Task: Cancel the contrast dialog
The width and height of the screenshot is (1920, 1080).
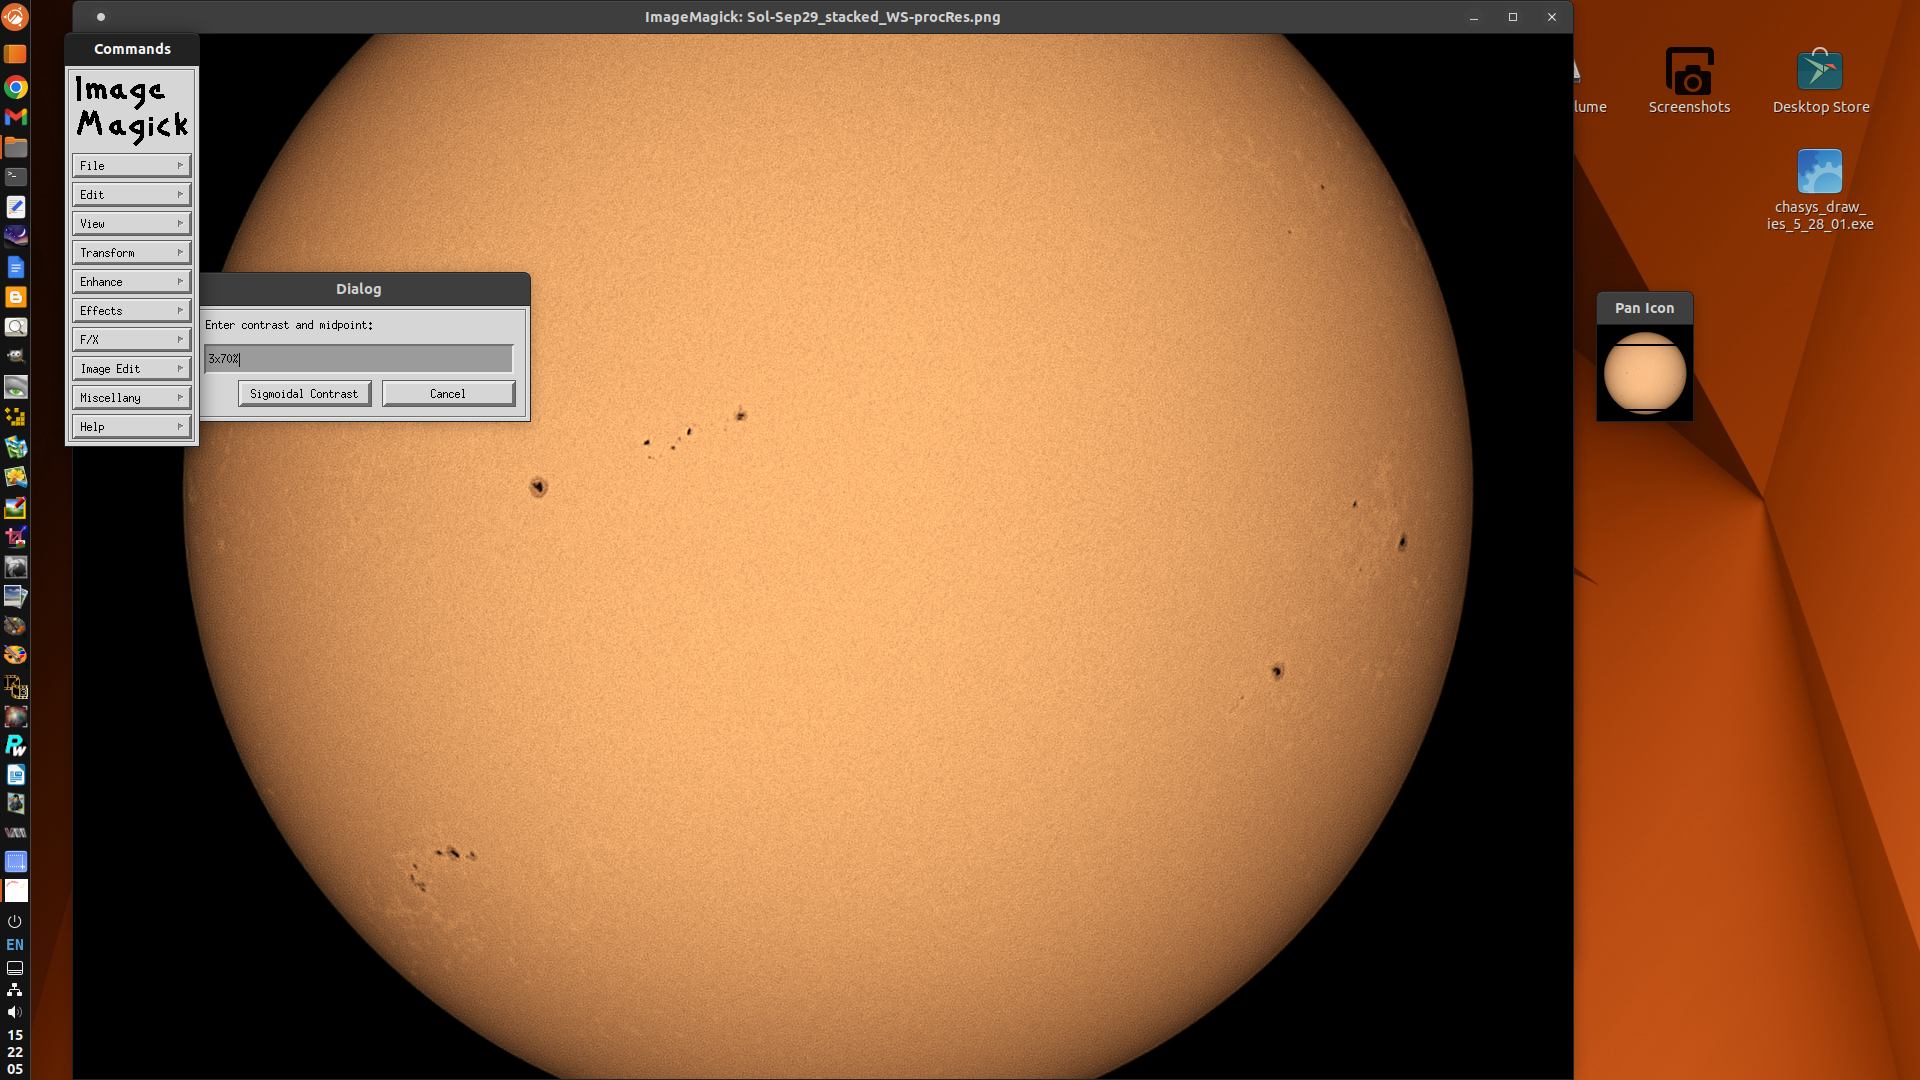Action: [x=448, y=394]
